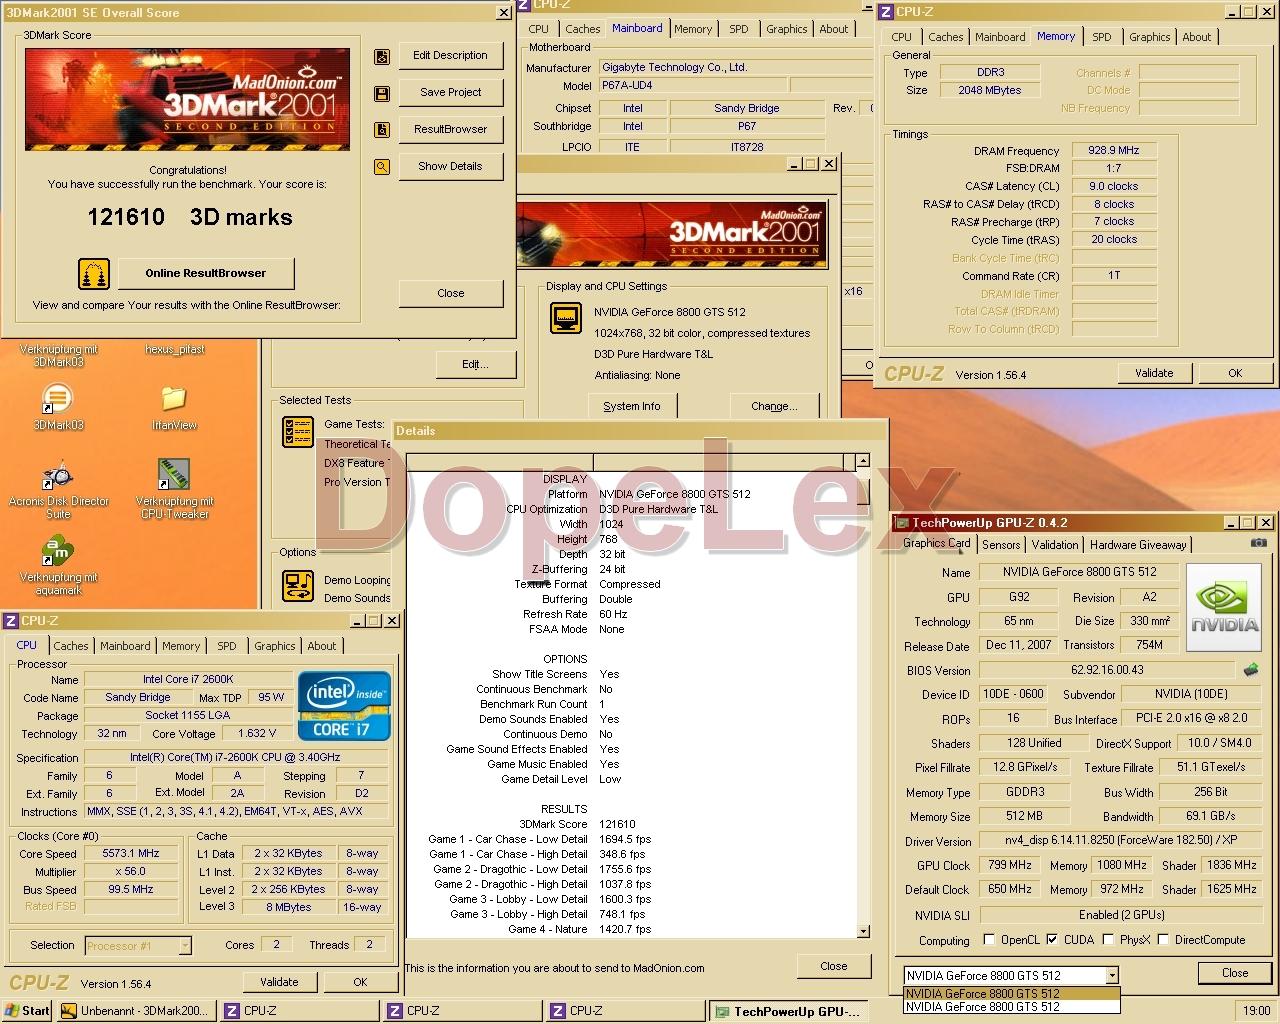Image resolution: width=1280 pixels, height=1024 pixels.
Task: Toggle the PhysX checkbox in GPU-Z
Action: point(1108,940)
